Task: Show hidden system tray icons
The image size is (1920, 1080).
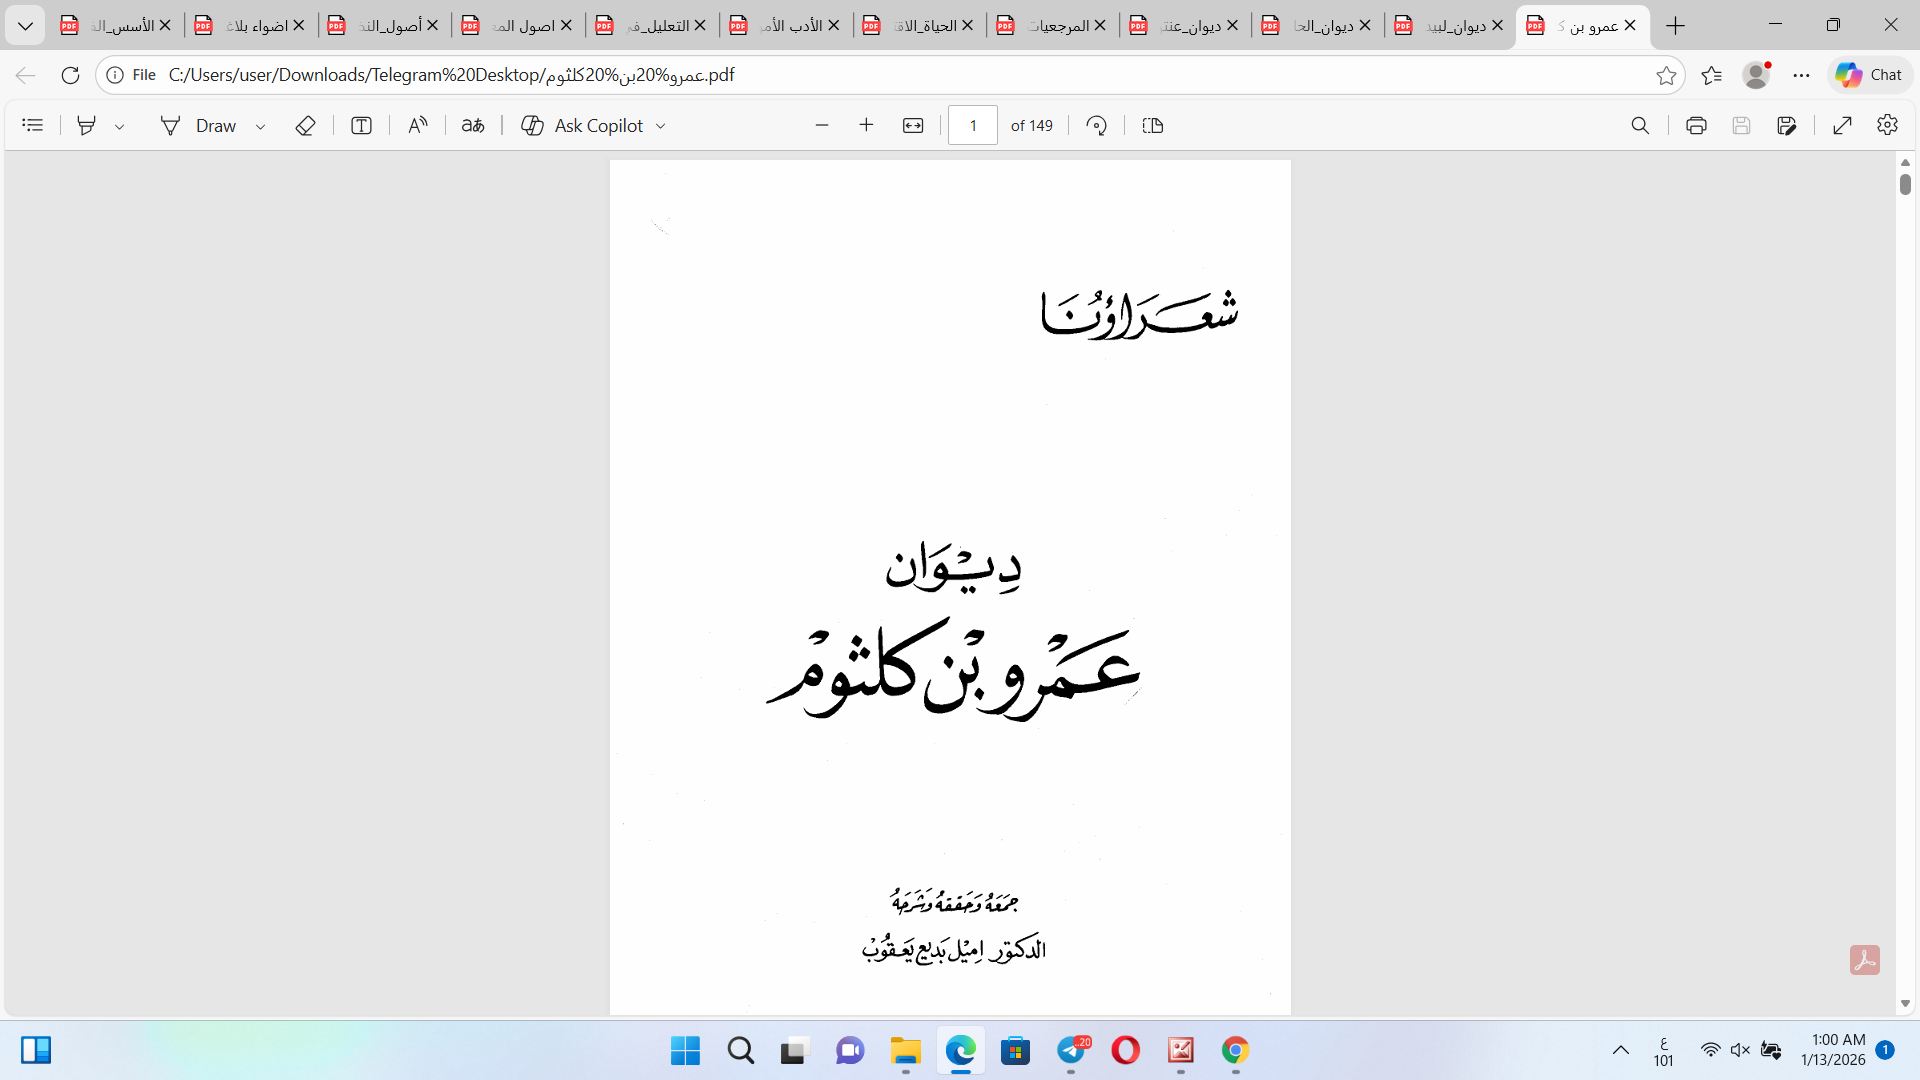Action: (x=1620, y=1051)
